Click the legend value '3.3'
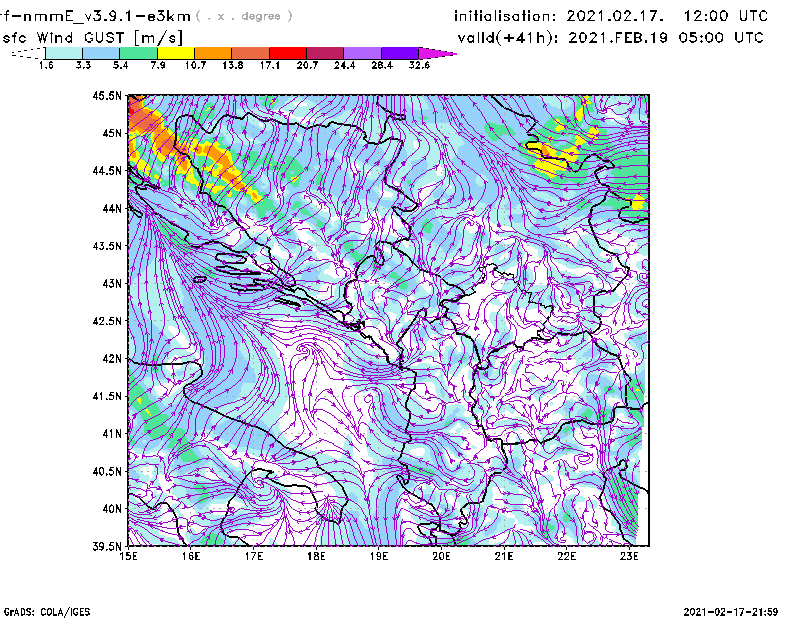This screenshot has height=618, width=800. click(83, 65)
